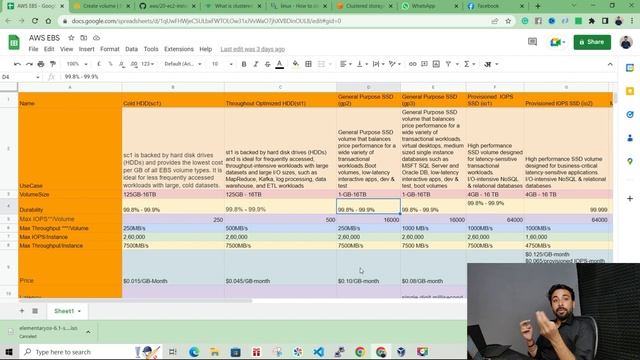Click the Google Meet call icon
This screenshot has width=640, height=360.
click(557, 42)
